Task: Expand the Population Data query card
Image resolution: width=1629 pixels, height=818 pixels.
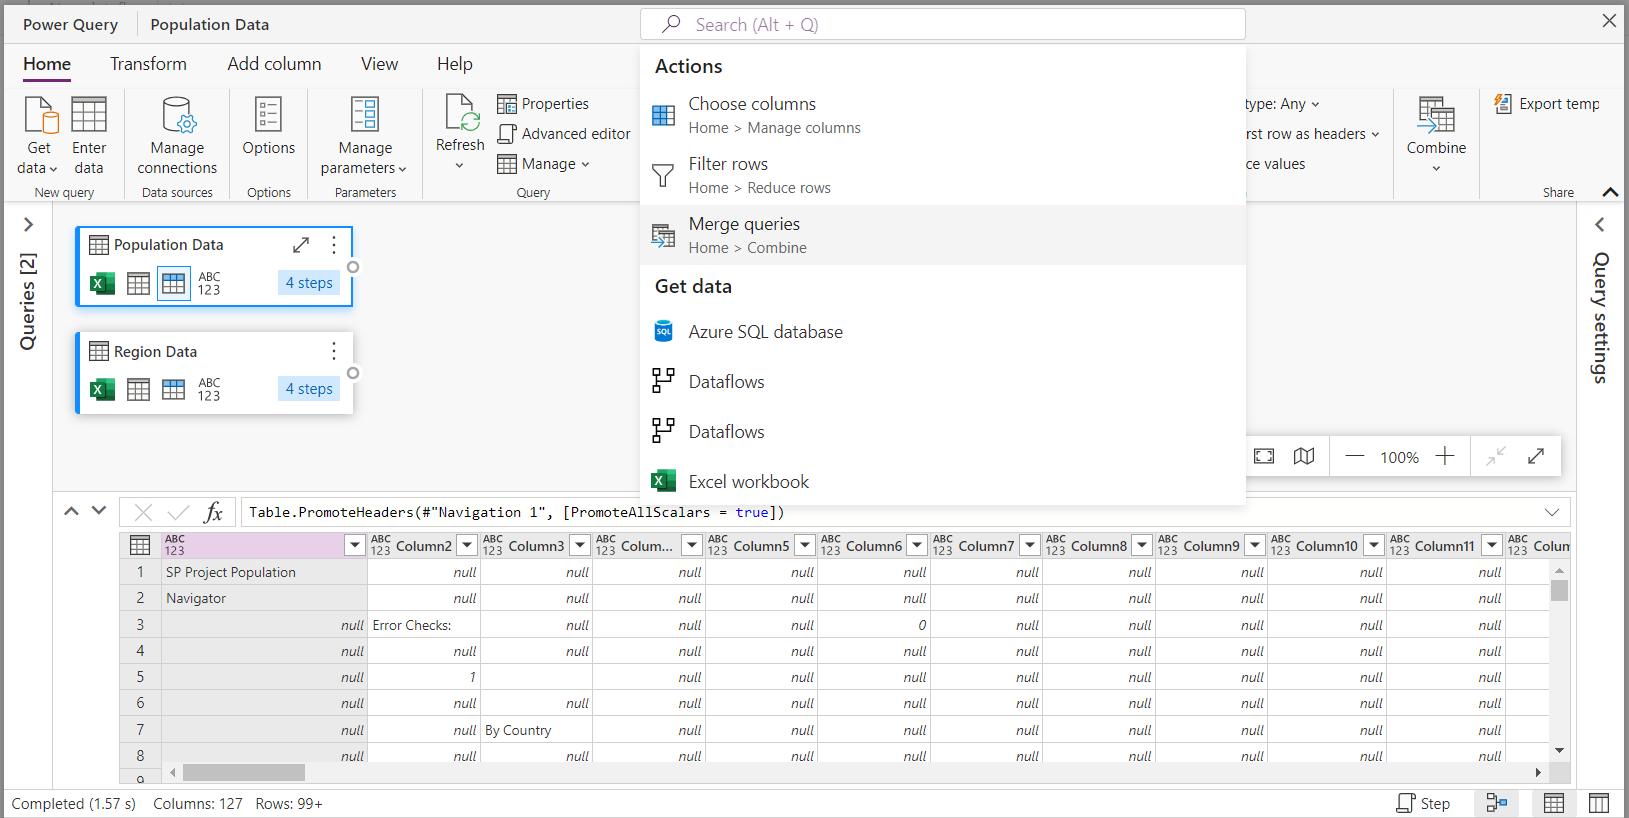Action: [300, 245]
